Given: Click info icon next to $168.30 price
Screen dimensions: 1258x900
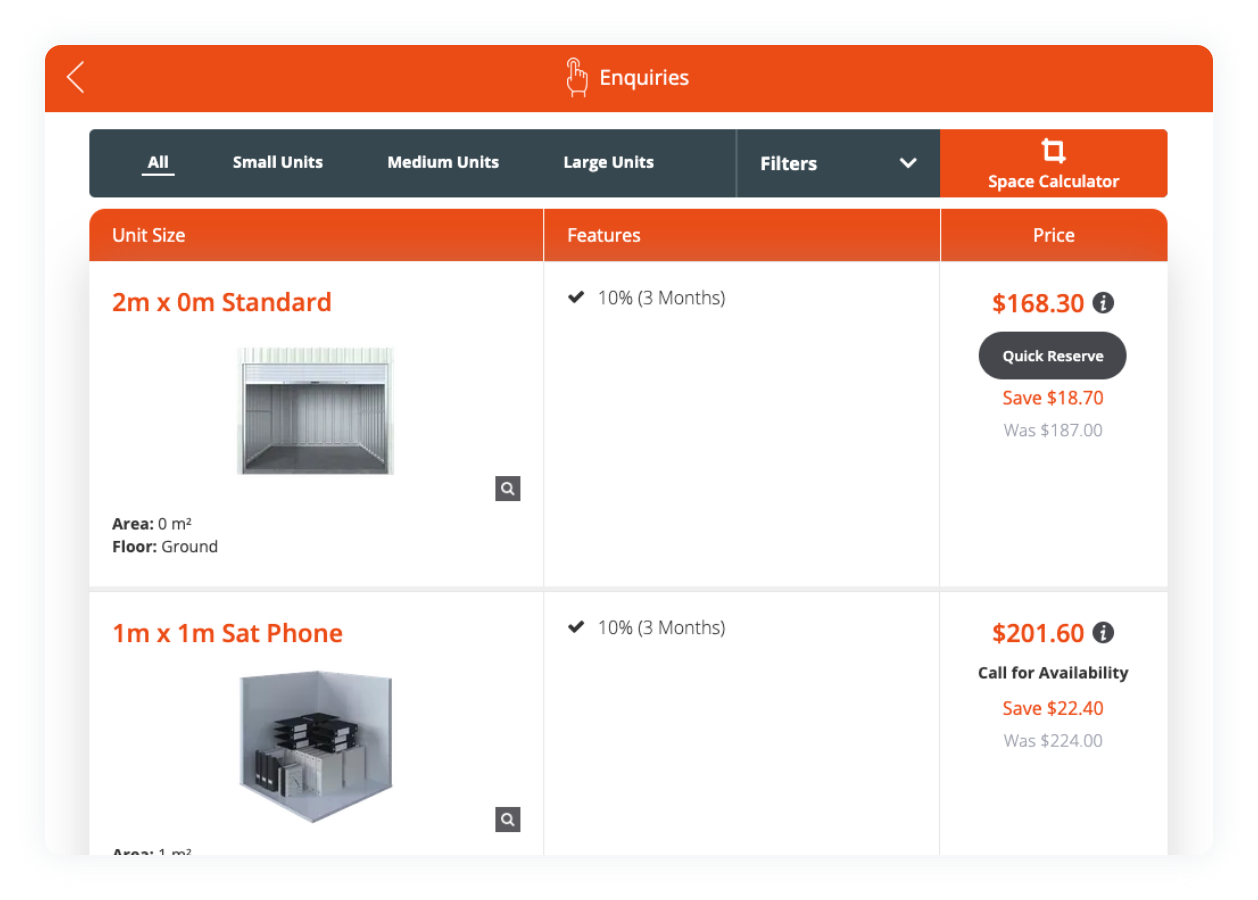Looking at the screenshot, I should click(1103, 303).
